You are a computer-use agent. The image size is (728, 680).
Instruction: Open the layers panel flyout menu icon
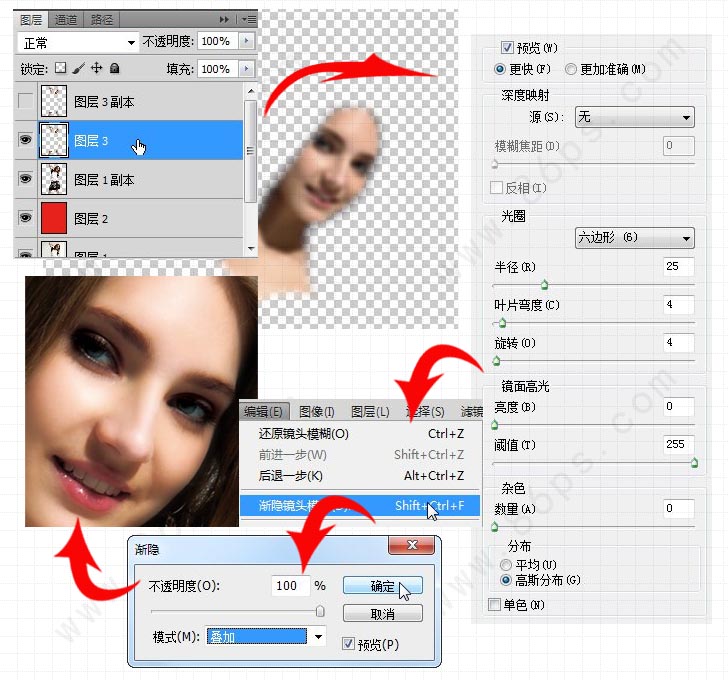249,19
